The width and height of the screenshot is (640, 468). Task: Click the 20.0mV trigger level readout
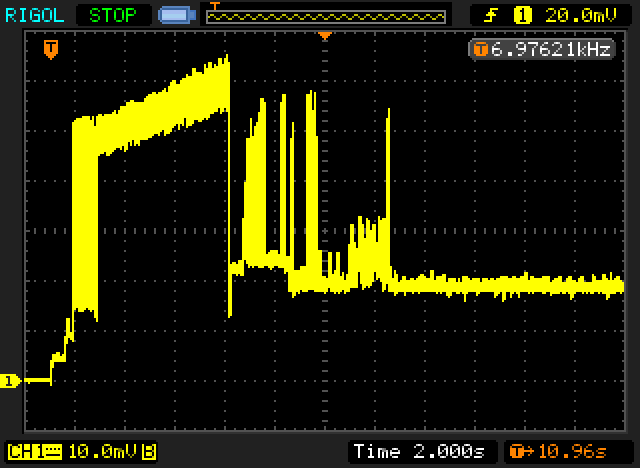pyautogui.click(x=580, y=16)
